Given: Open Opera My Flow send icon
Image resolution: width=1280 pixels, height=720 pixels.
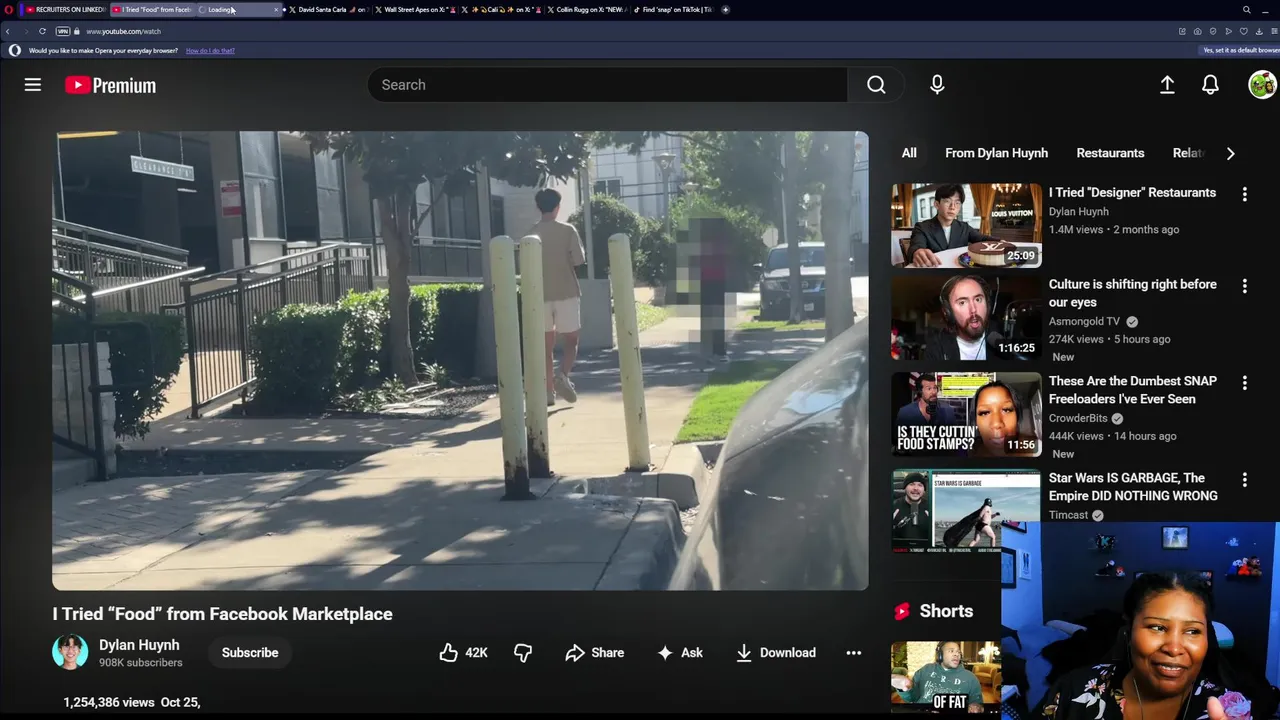Looking at the screenshot, I should coord(1229,31).
